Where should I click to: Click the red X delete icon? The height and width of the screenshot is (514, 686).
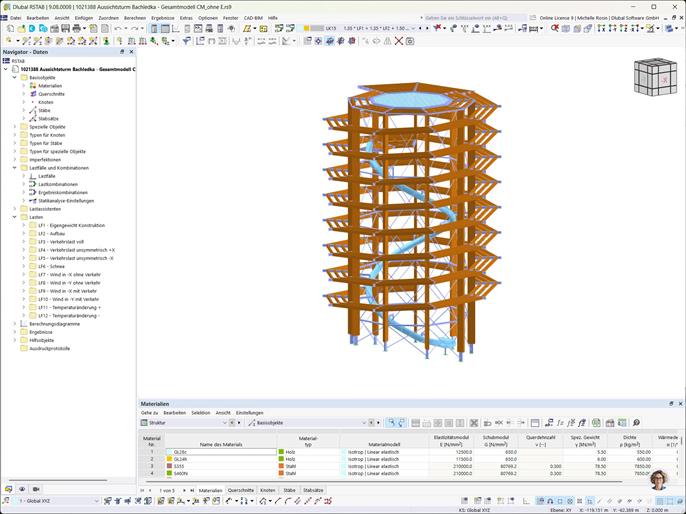[399, 41]
